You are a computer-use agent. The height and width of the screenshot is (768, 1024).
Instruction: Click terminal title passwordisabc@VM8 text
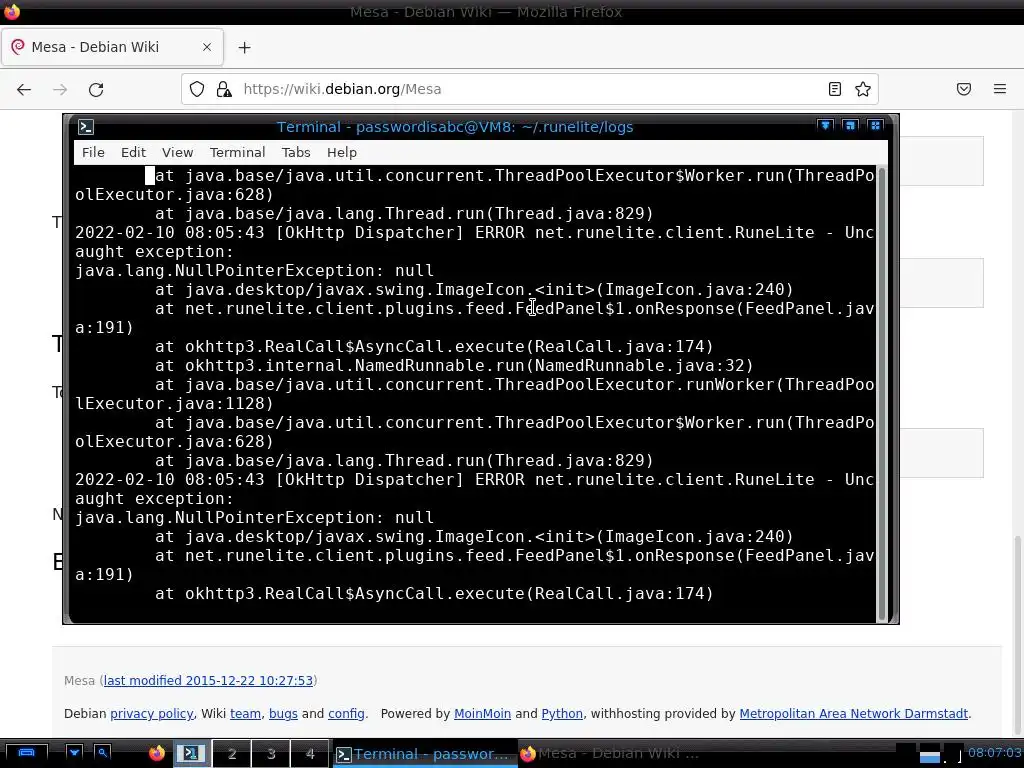click(x=455, y=127)
